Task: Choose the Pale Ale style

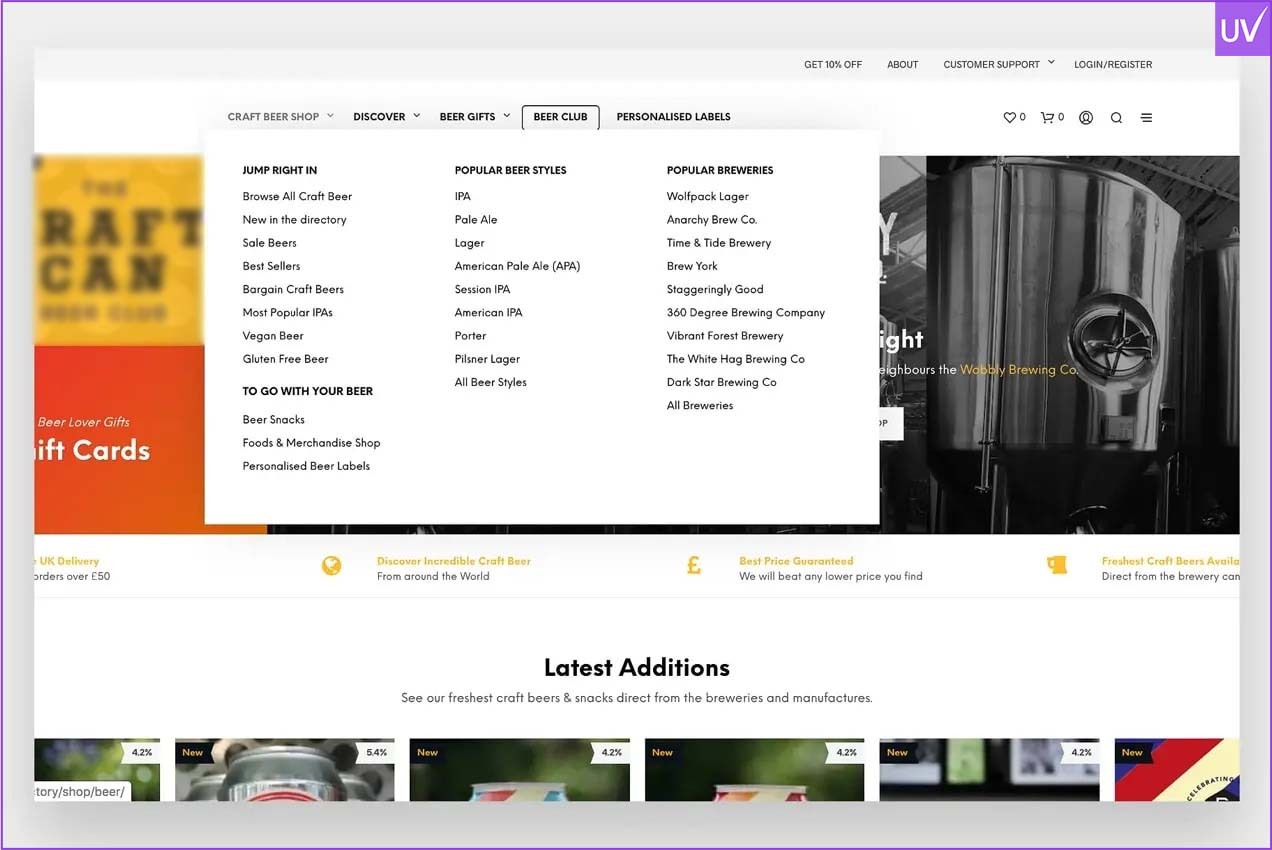Action: click(x=476, y=219)
